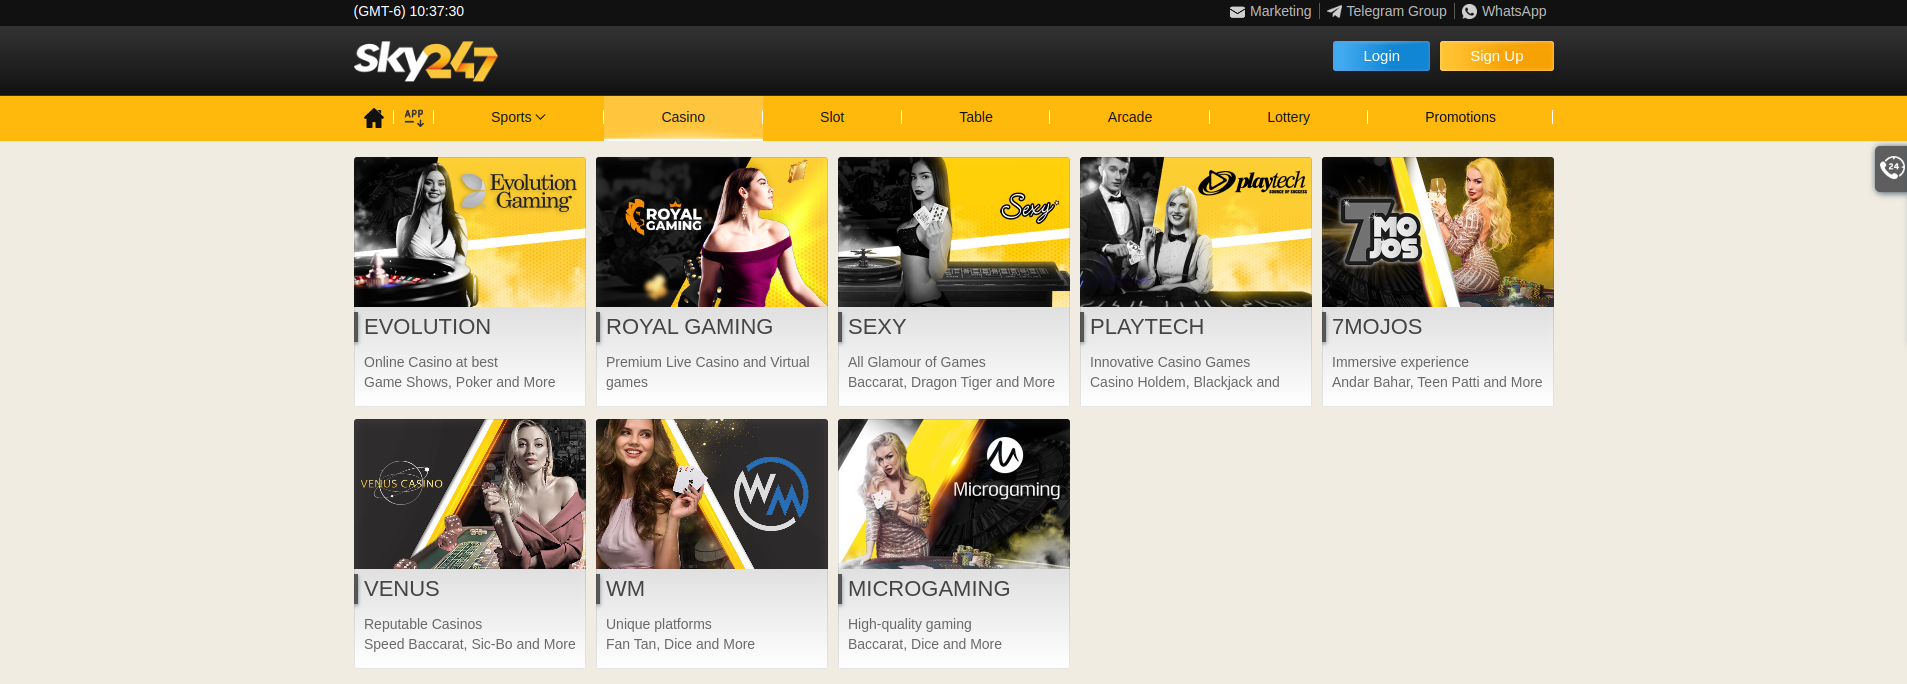The width and height of the screenshot is (1907, 684).
Task: Click the ROYAL GAMING card title
Action: (x=689, y=327)
